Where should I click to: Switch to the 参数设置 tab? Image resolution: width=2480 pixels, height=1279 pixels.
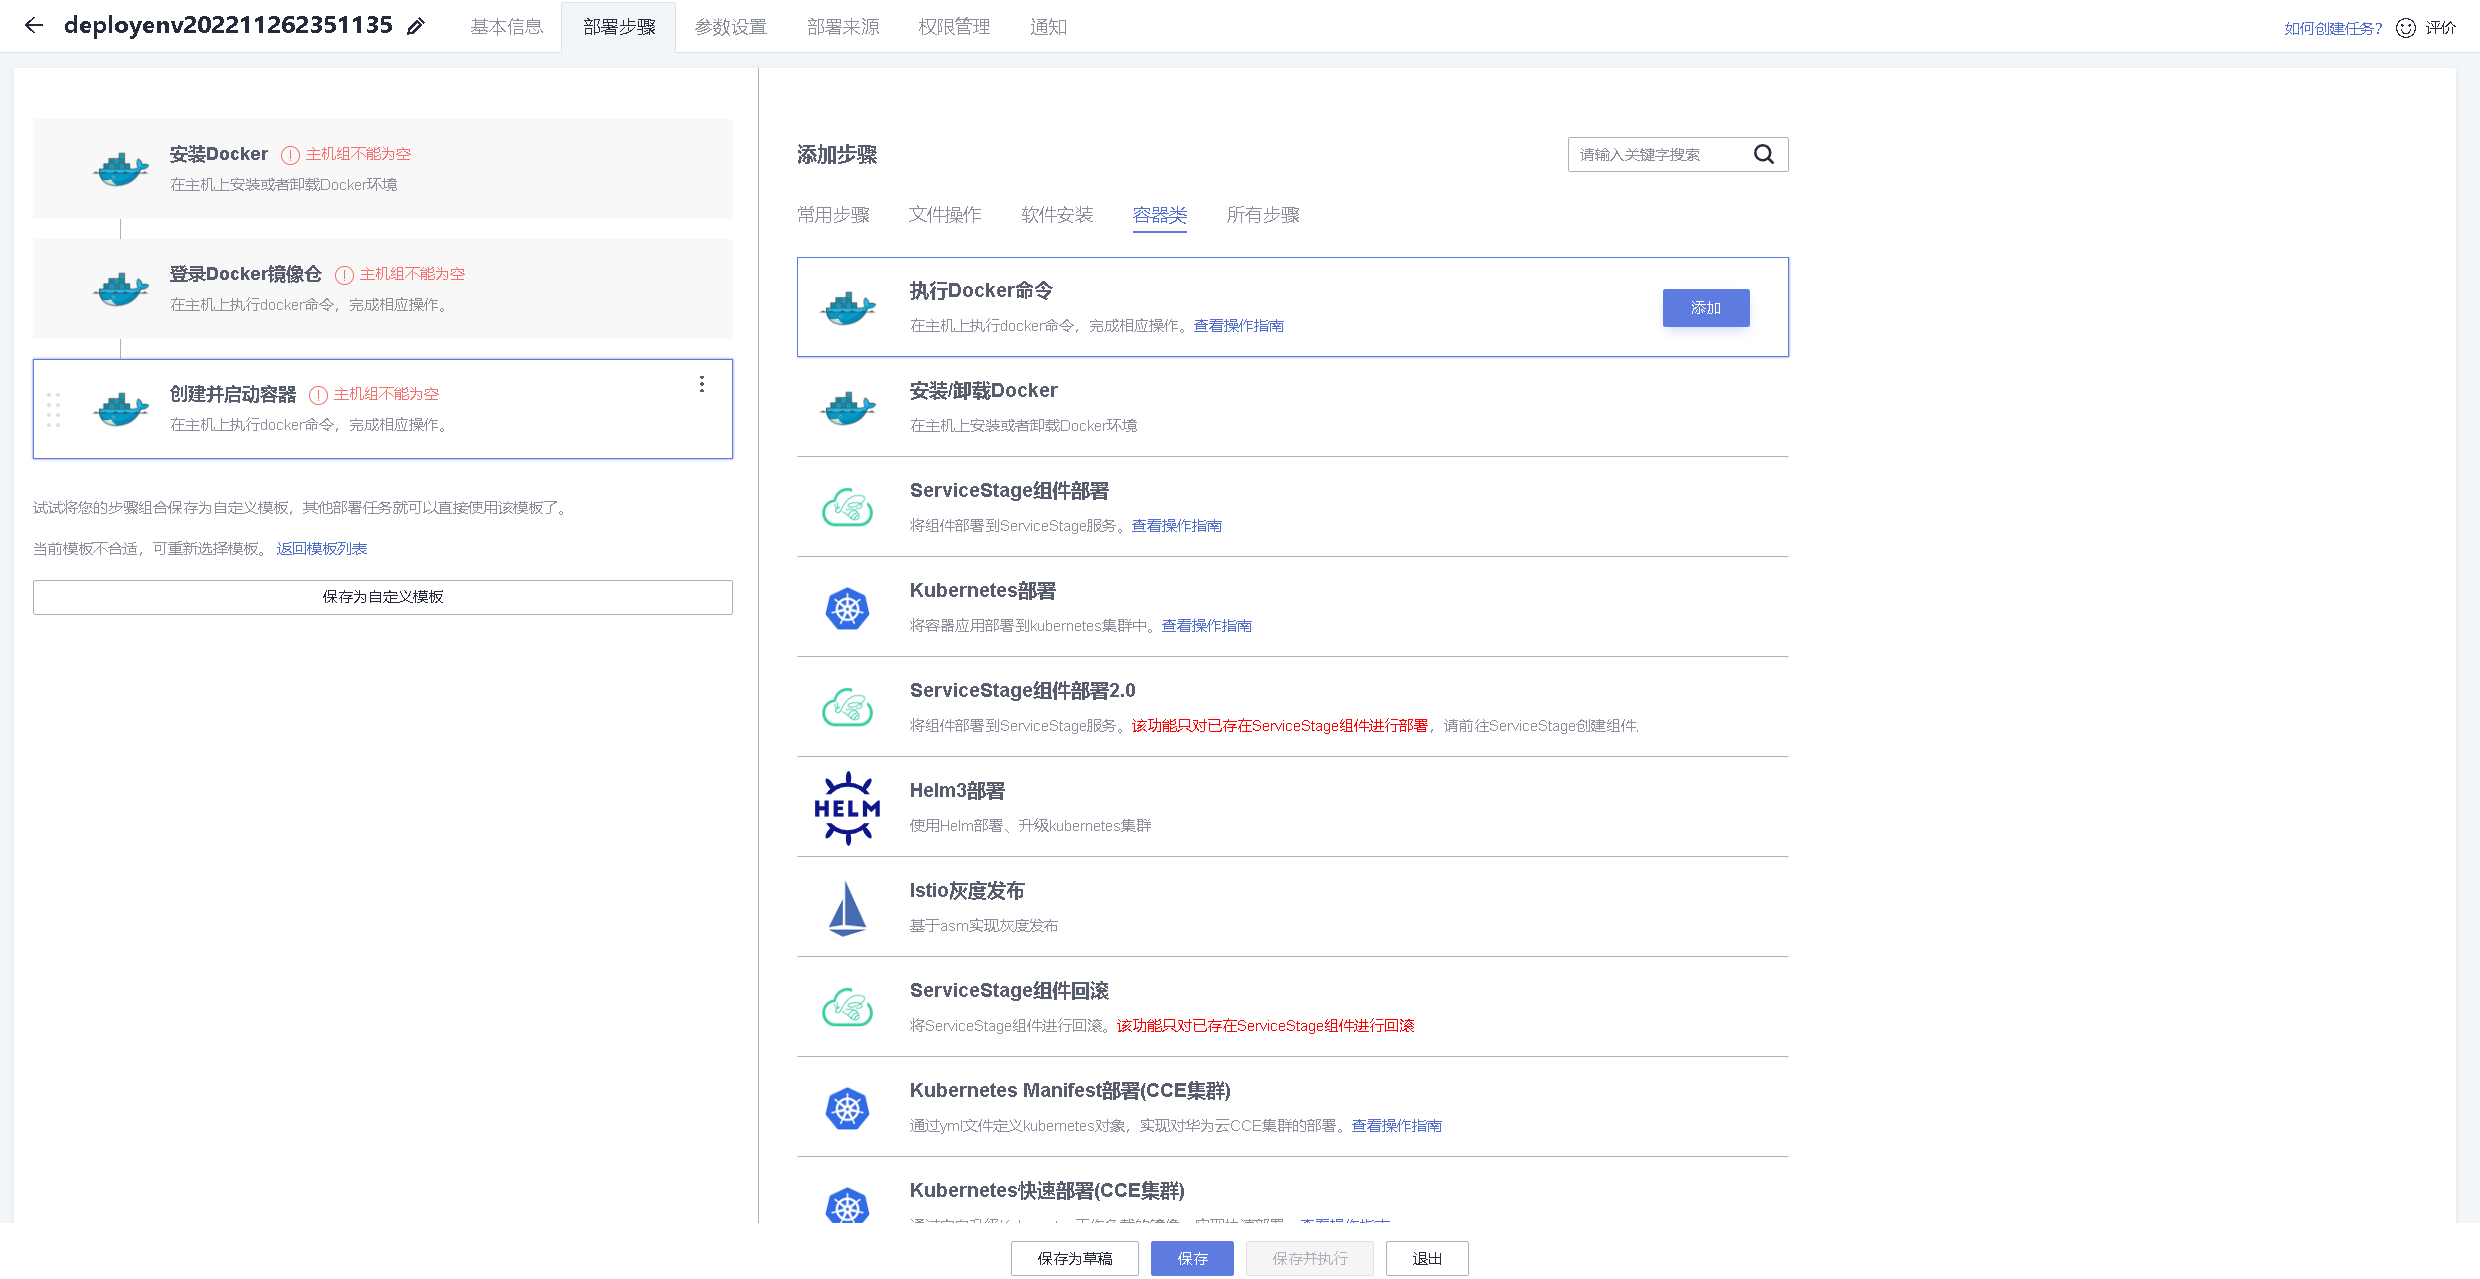(731, 26)
